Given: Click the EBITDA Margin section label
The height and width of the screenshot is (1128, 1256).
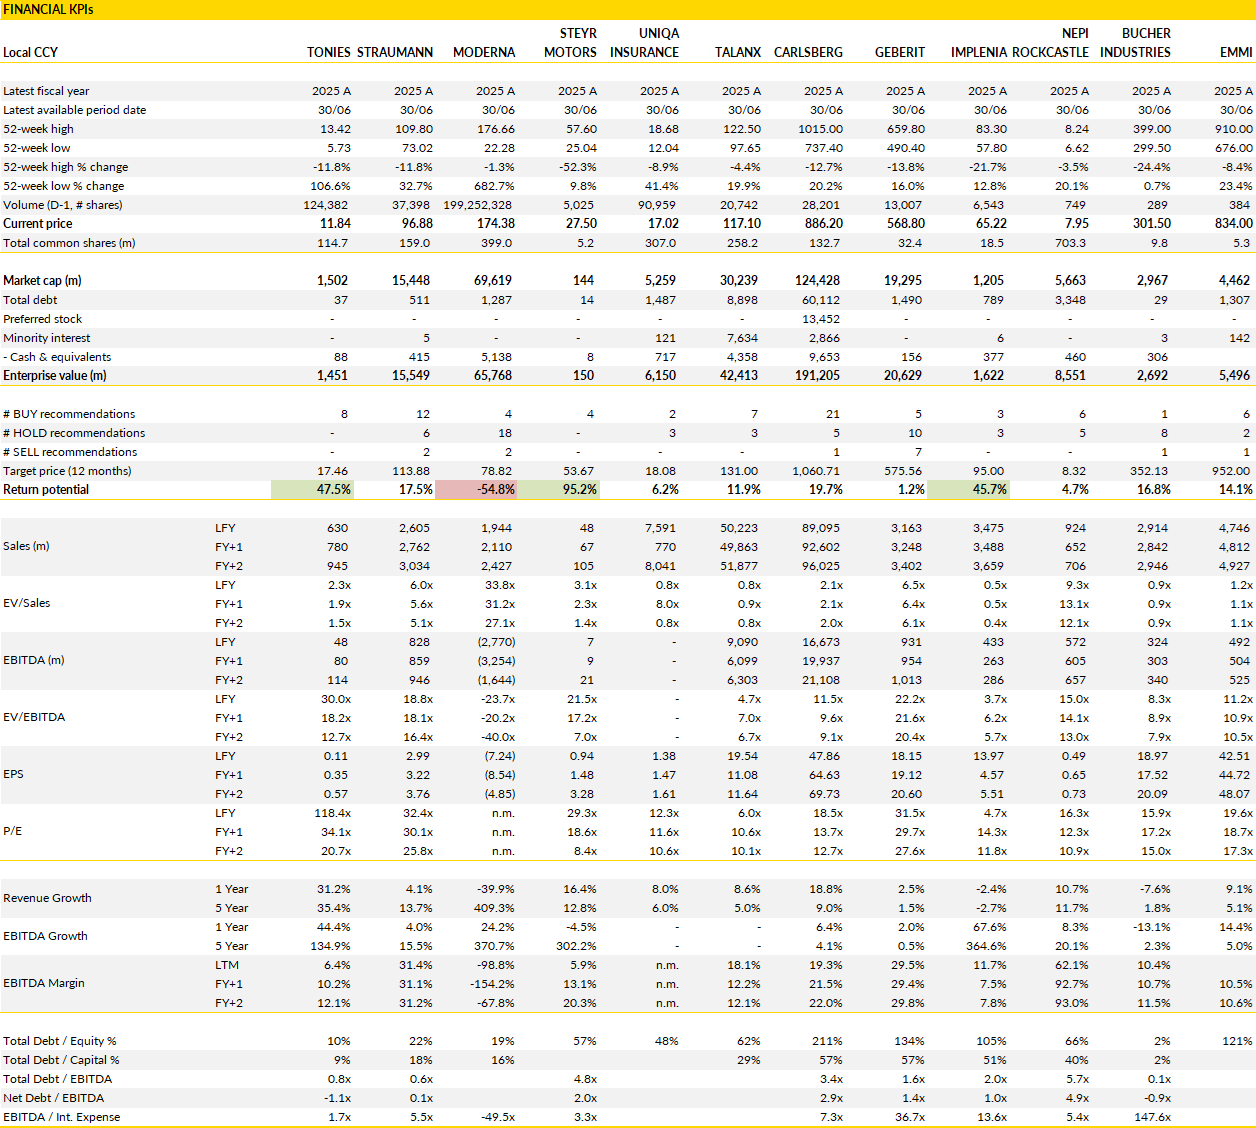Looking at the screenshot, I should click(x=44, y=983).
